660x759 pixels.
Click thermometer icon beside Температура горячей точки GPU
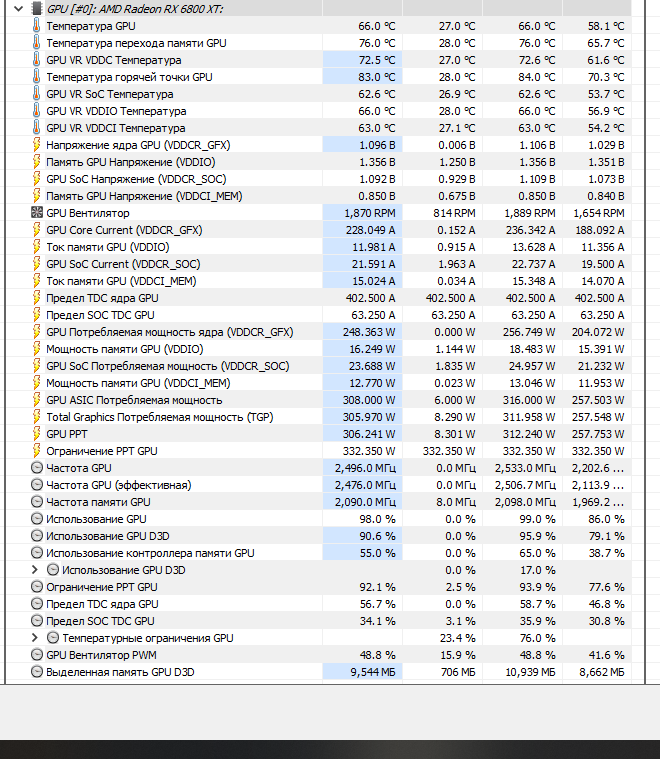coord(36,76)
